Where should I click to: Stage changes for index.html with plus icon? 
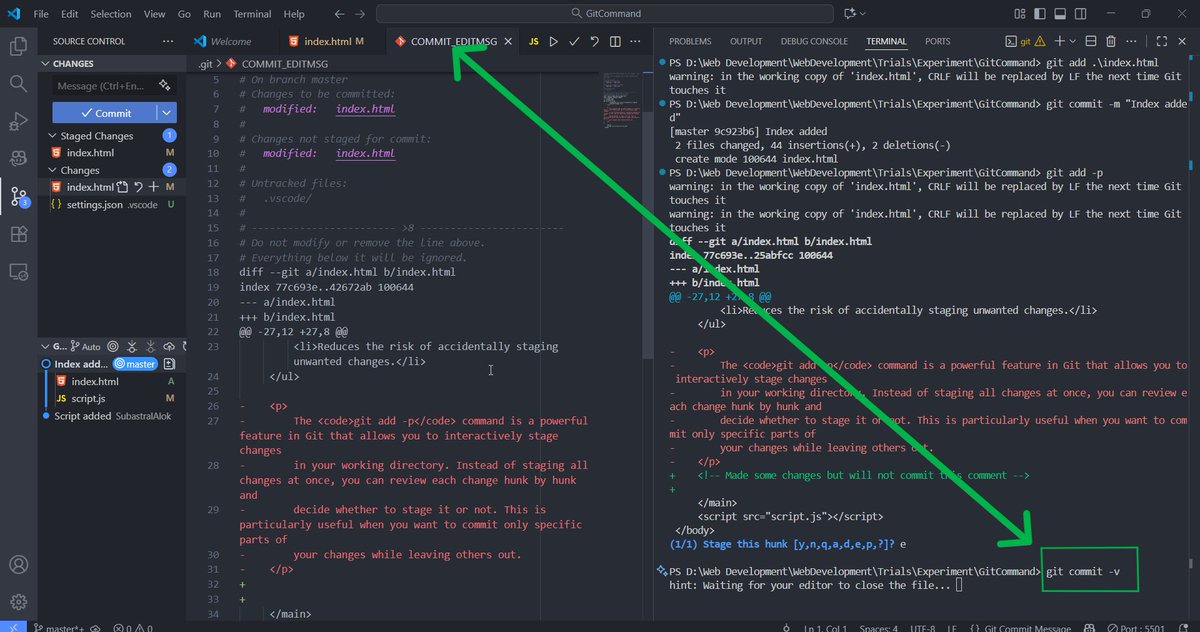point(153,187)
